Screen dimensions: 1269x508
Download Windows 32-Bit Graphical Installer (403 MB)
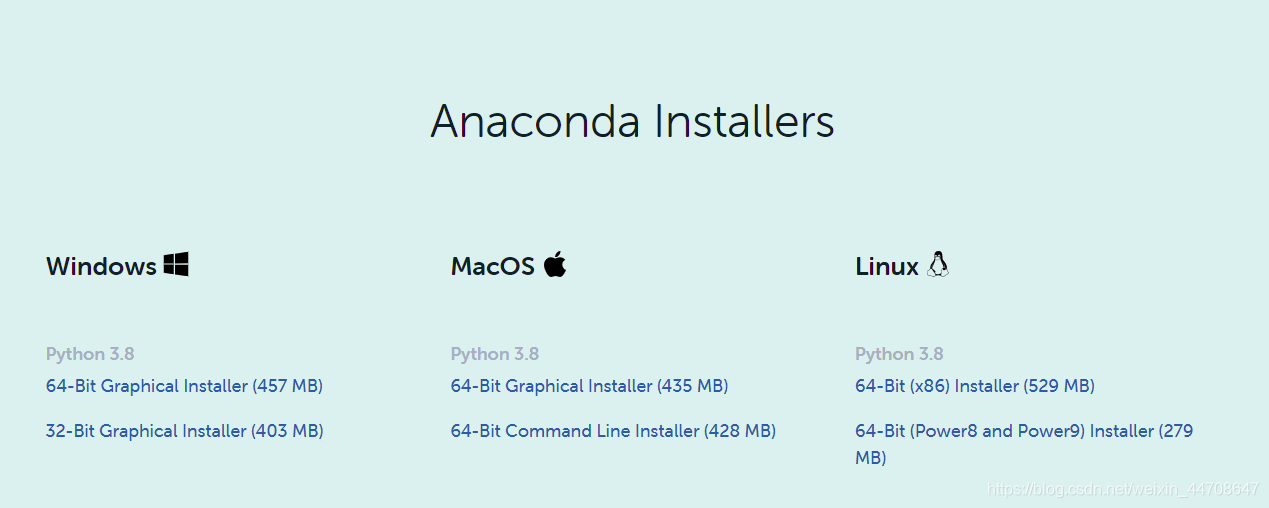[184, 431]
